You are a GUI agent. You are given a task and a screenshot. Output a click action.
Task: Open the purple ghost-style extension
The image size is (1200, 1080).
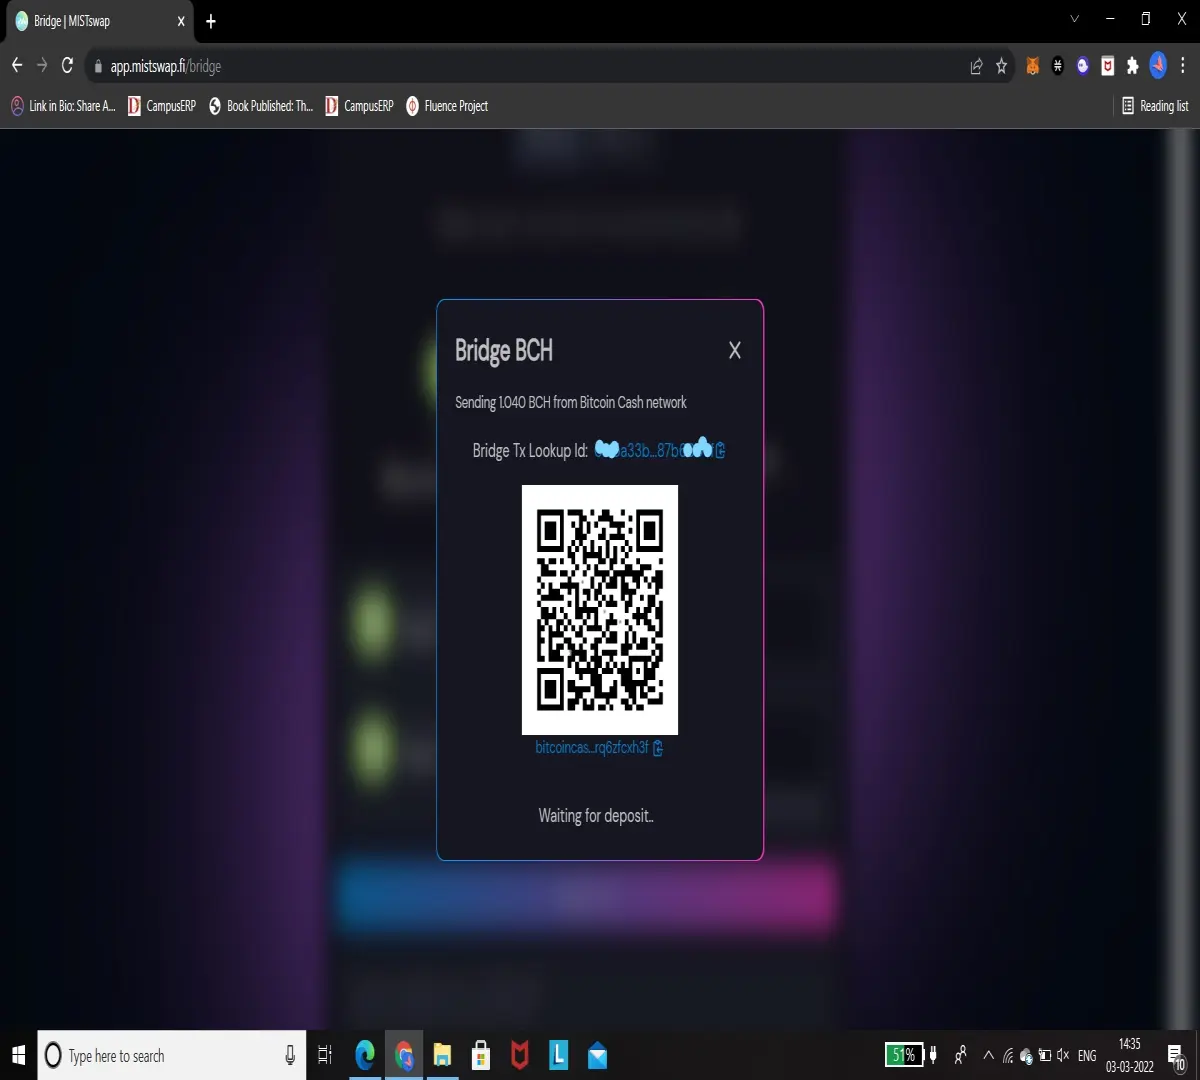[x=1083, y=66]
